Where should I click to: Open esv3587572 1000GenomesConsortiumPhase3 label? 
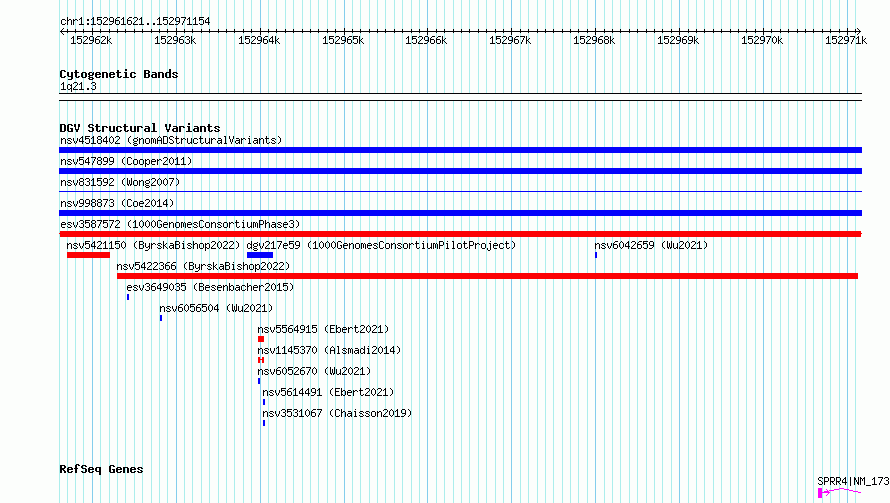[180, 224]
